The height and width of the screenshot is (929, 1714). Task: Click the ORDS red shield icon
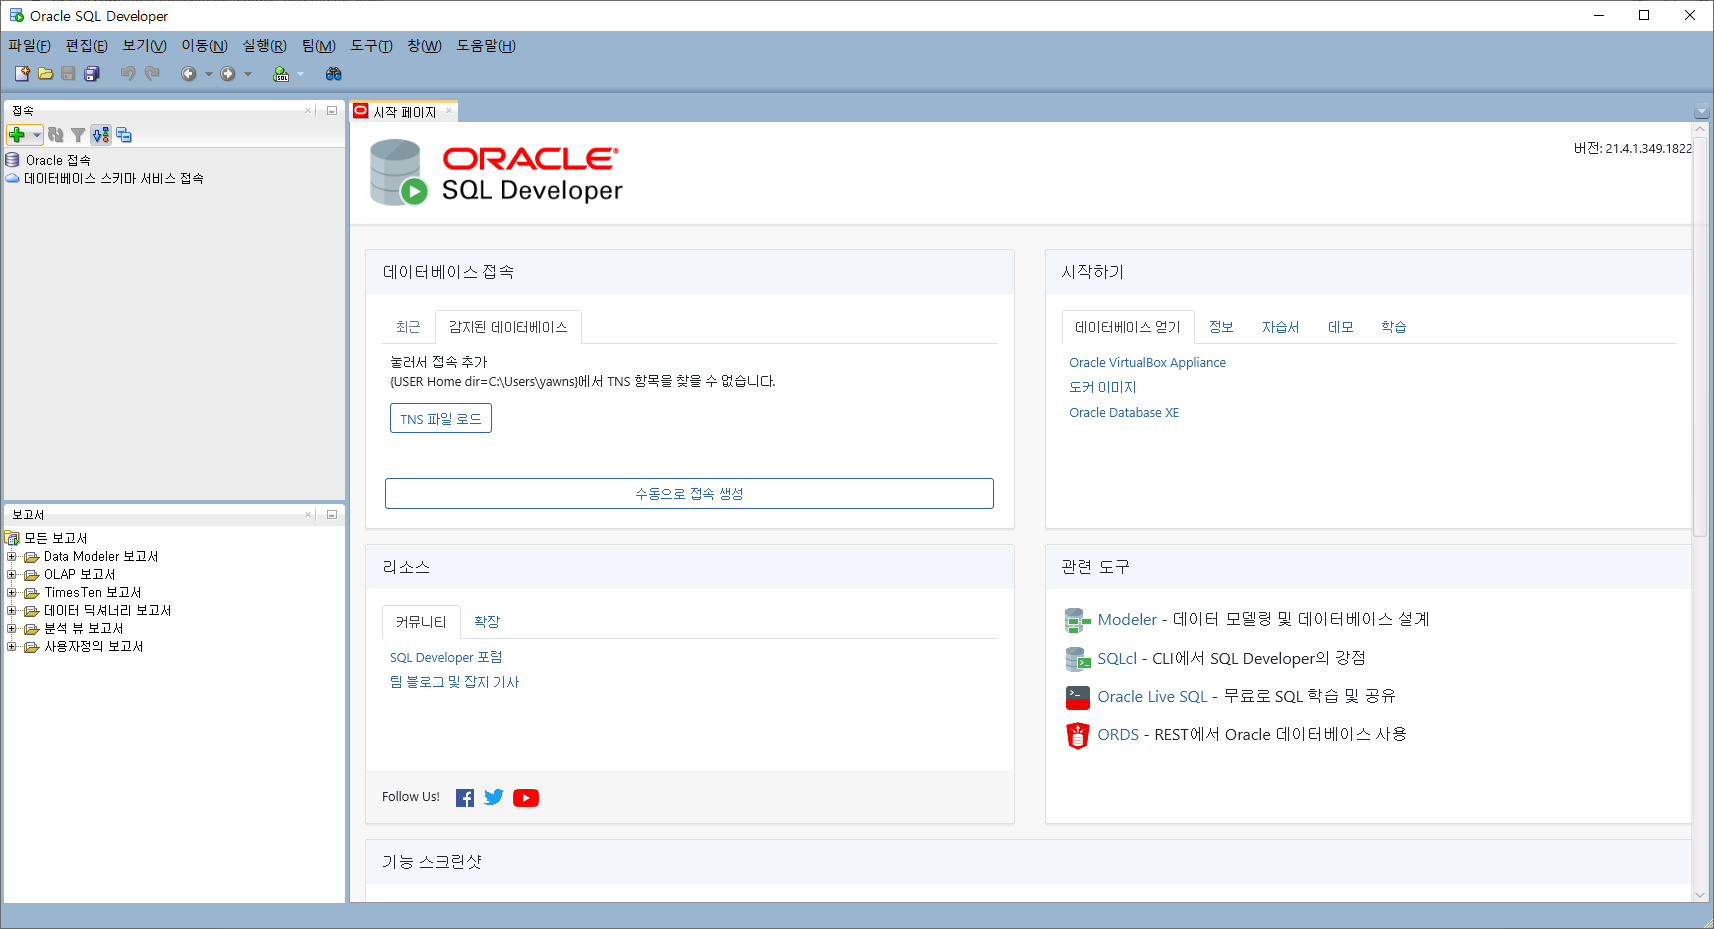tap(1077, 735)
